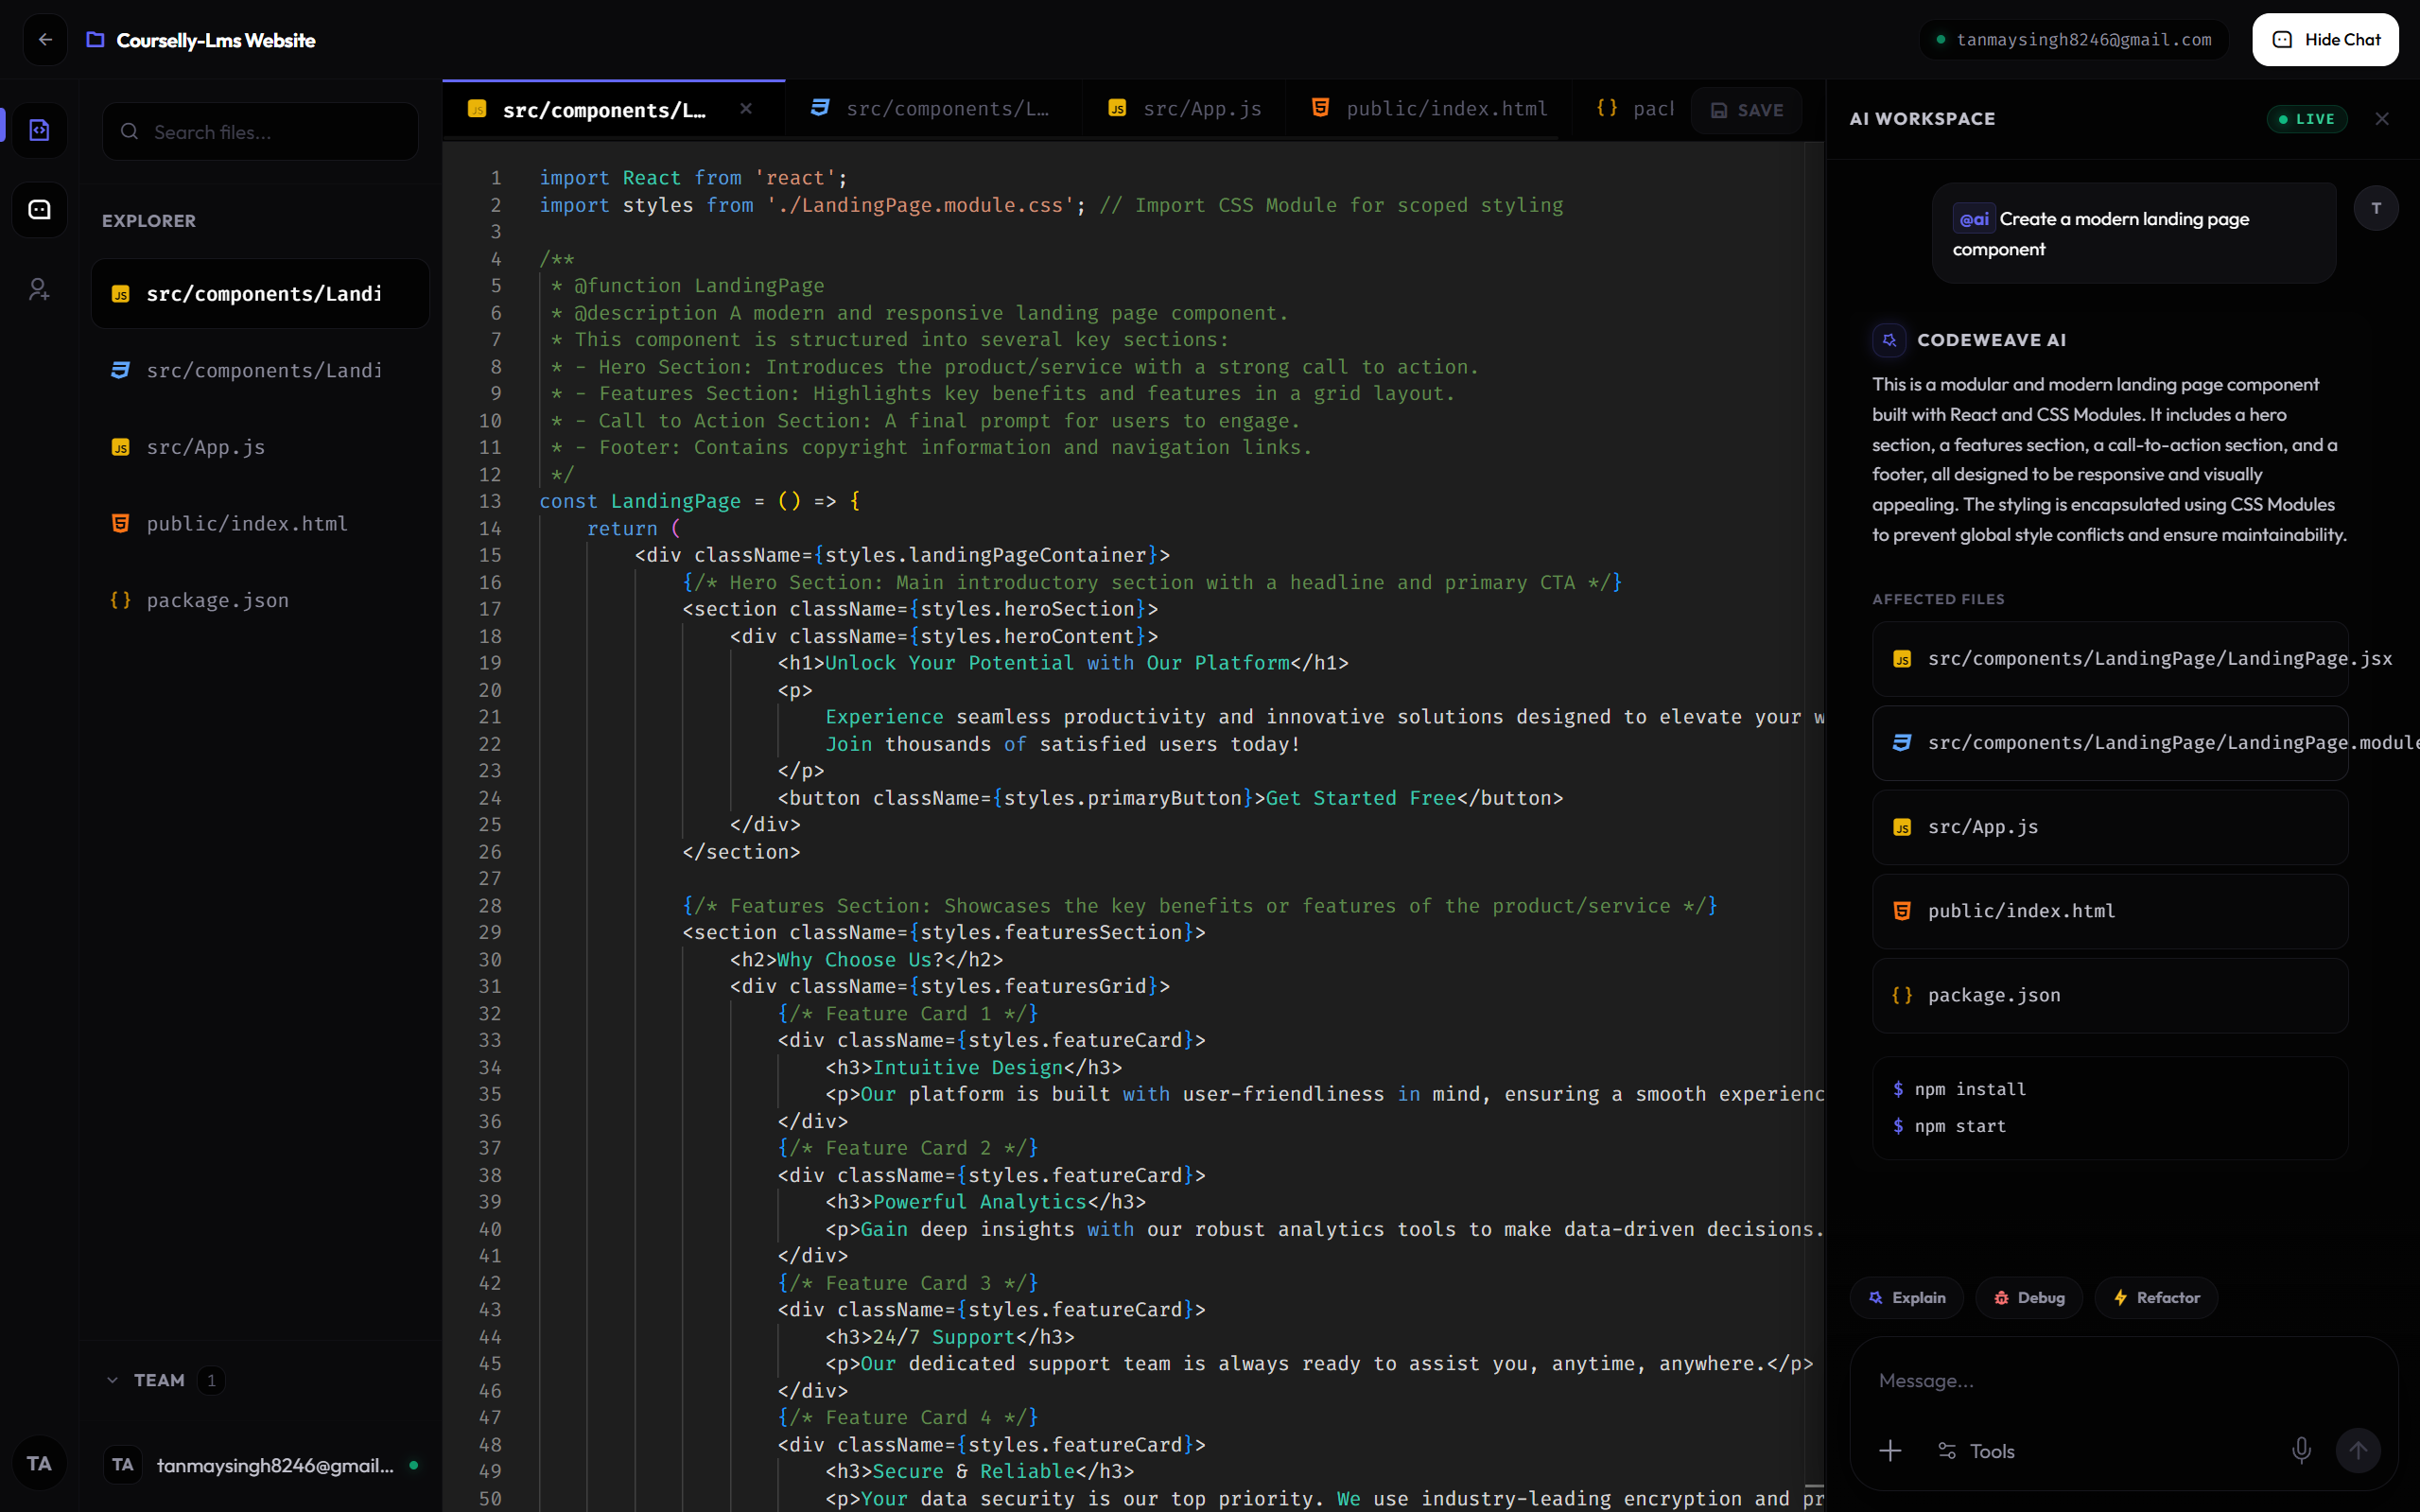The image size is (2420, 1512).
Task: Click the TA avatar in the sidebar
Action: click(x=39, y=1463)
